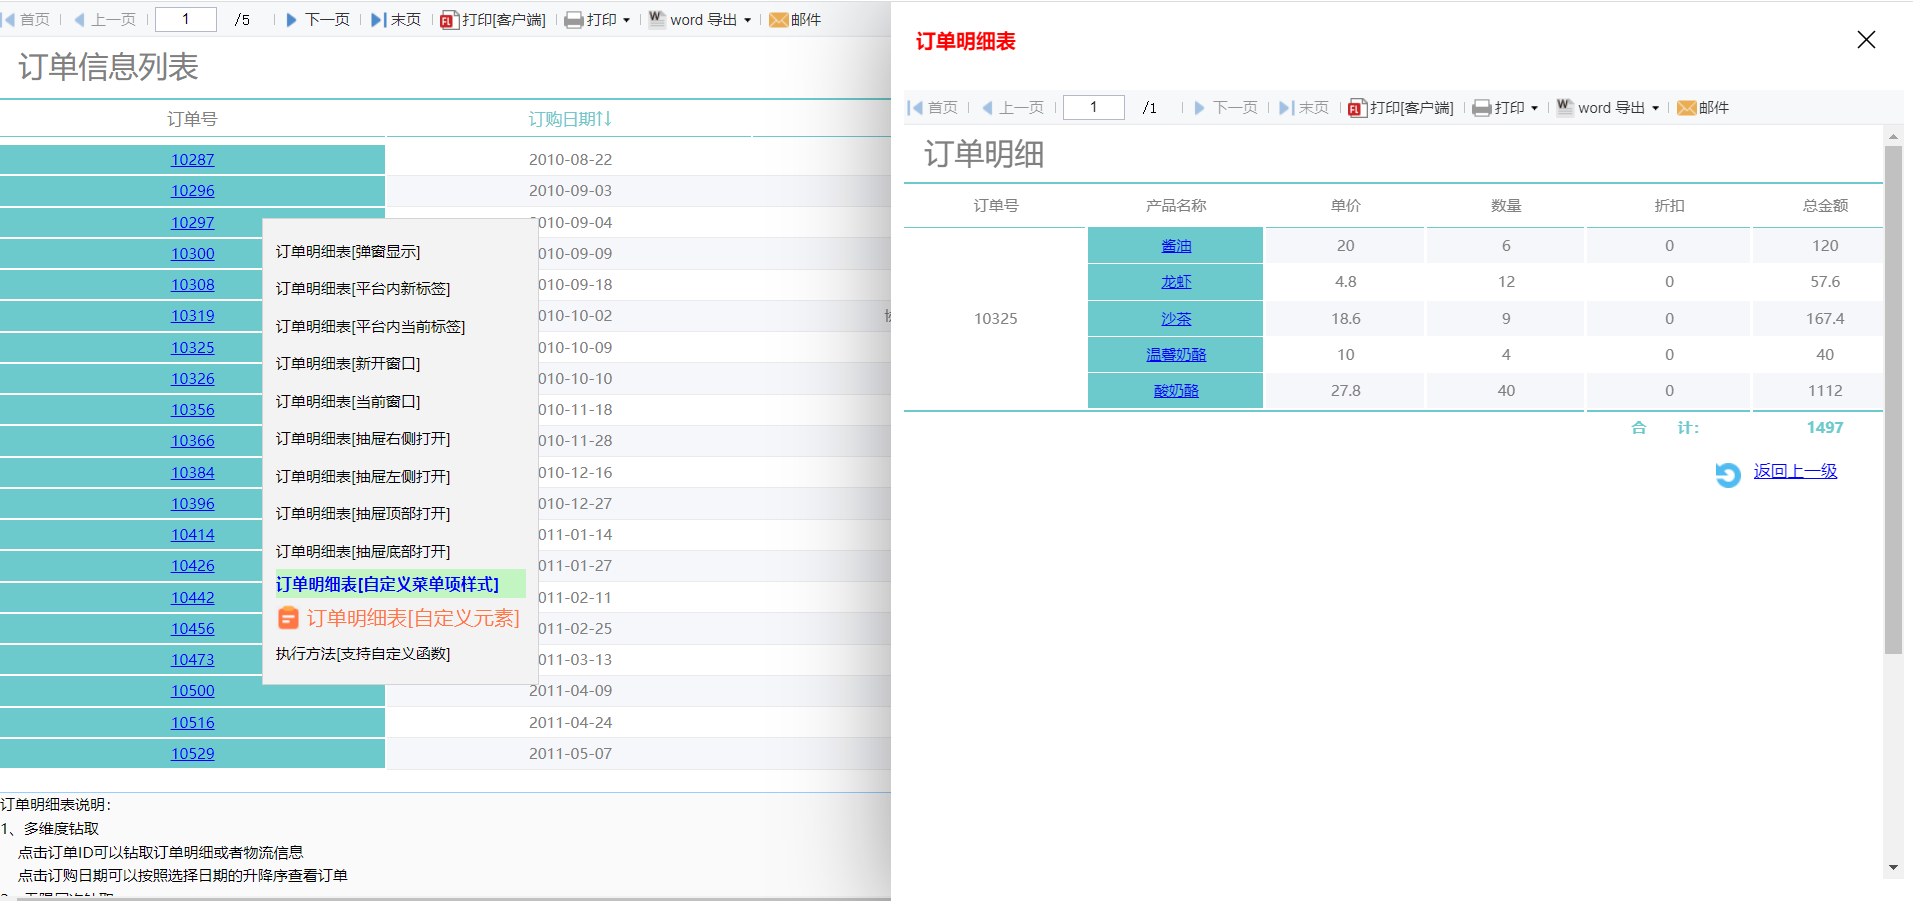This screenshot has height=901, width=1913.
Task: Sort by 订购日期 column header
Action: point(569,119)
